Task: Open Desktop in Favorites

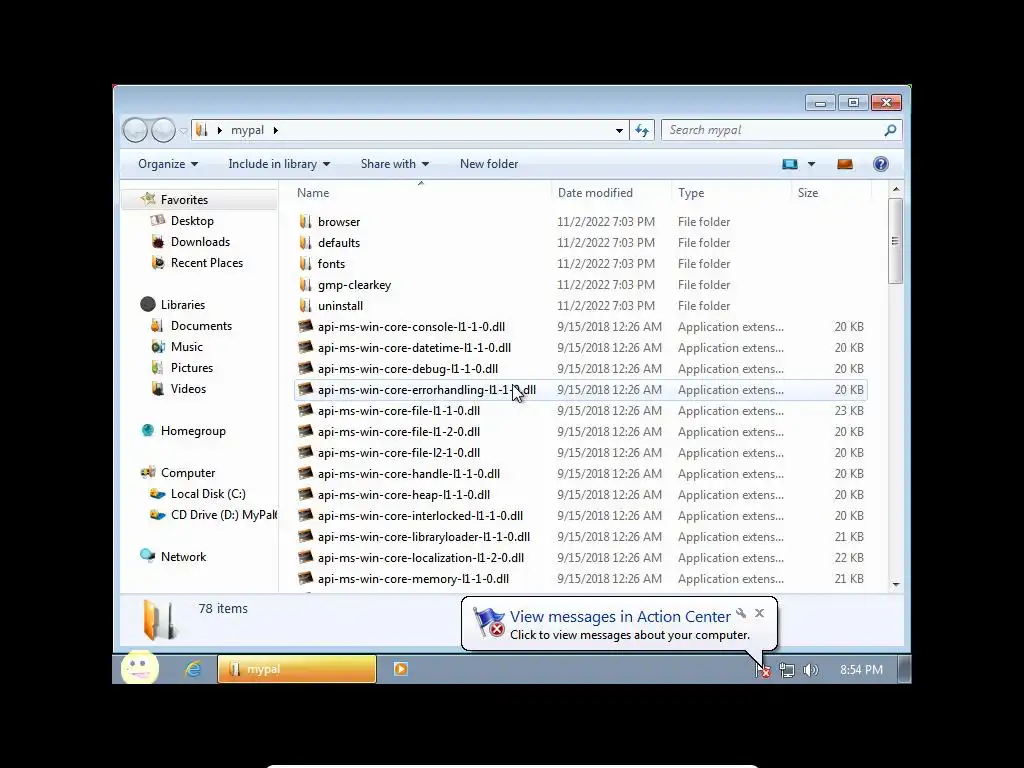Action: (x=191, y=221)
